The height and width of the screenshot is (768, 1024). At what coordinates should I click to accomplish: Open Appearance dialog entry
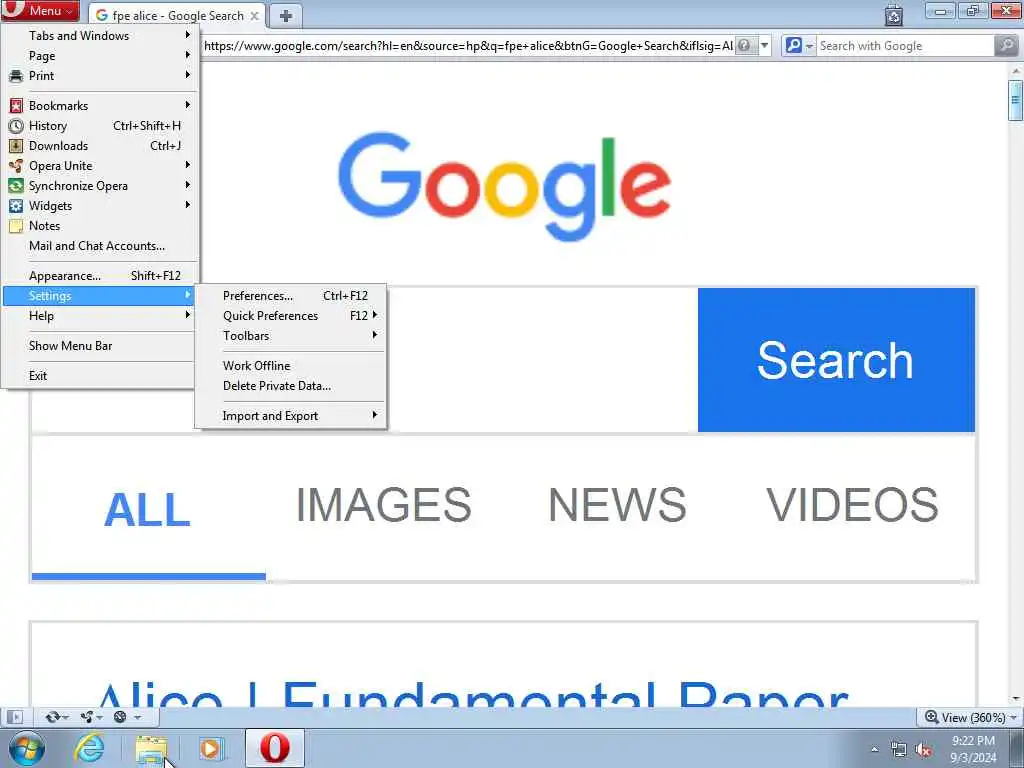100,276
